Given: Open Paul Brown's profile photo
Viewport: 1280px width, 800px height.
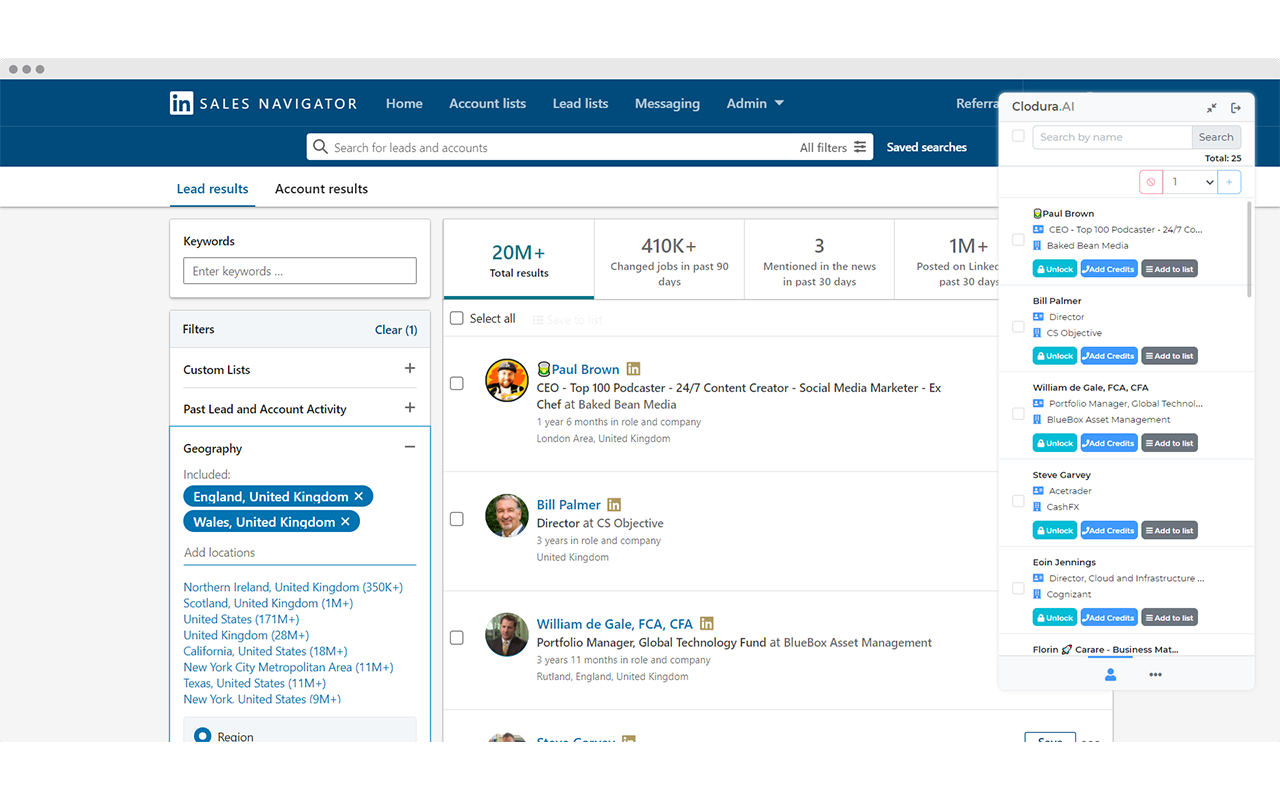Looking at the screenshot, I should coord(507,381).
